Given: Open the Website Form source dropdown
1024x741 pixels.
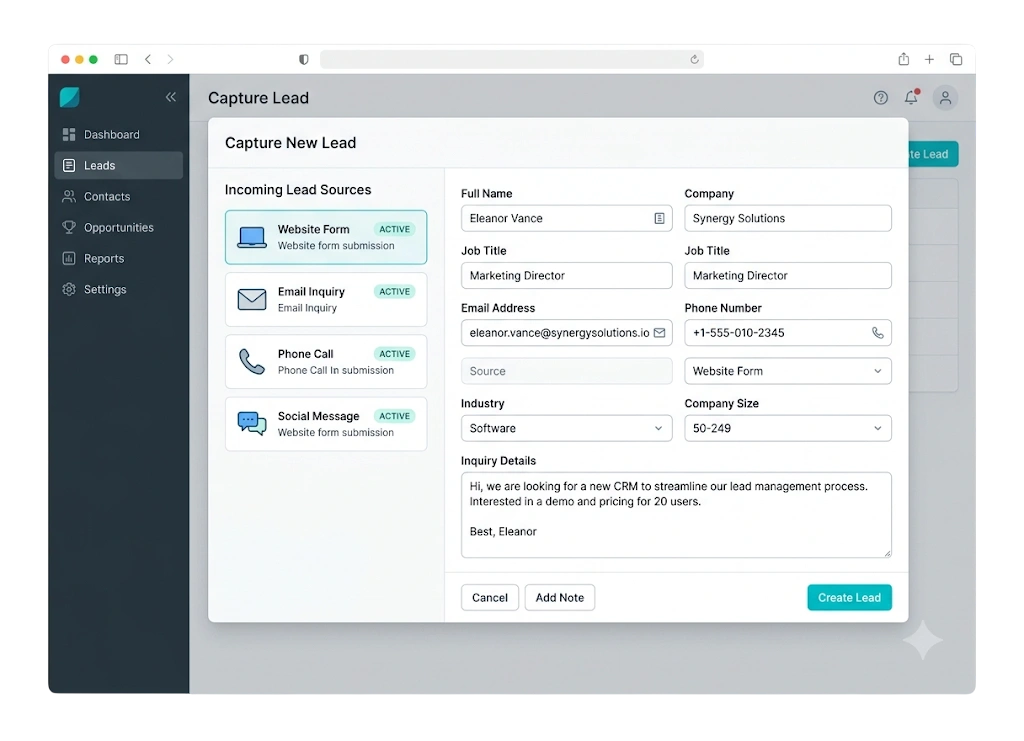Looking at the screenshot, I should (x=788, y=371).
